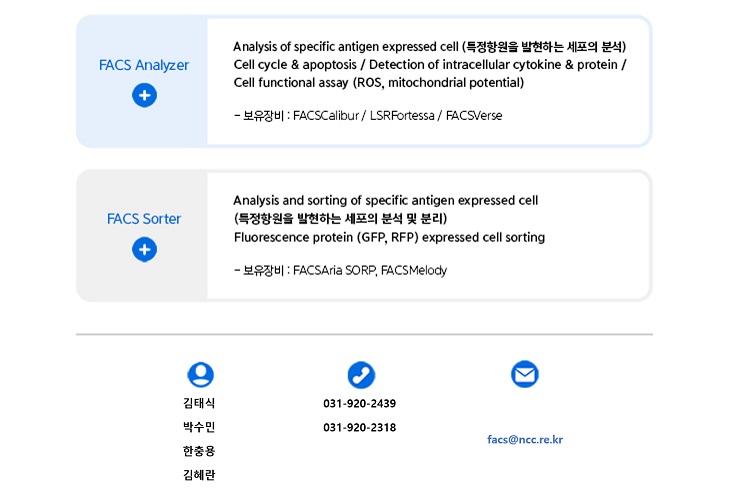This screenshot has height=488, width=729.
Task: Click the FACSCalibur / LSRFortessa equipment line
Action: 368,115
